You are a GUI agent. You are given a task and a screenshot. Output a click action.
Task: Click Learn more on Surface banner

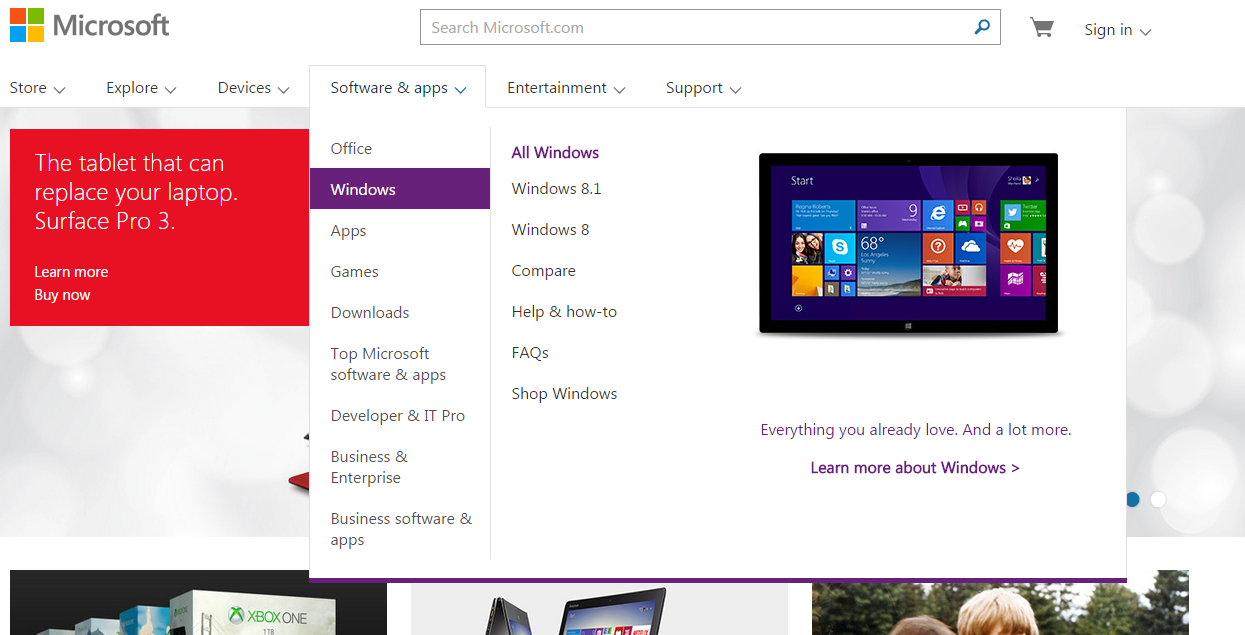coord(71,272)
